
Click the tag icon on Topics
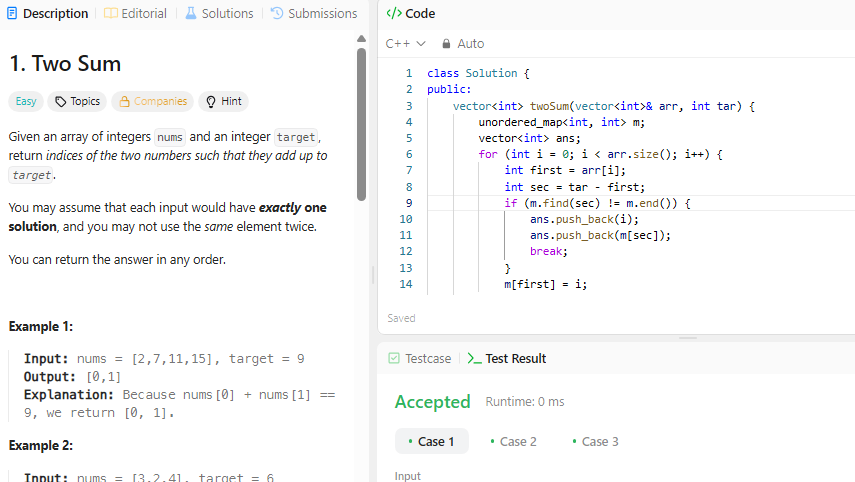[x=61, y=101]
